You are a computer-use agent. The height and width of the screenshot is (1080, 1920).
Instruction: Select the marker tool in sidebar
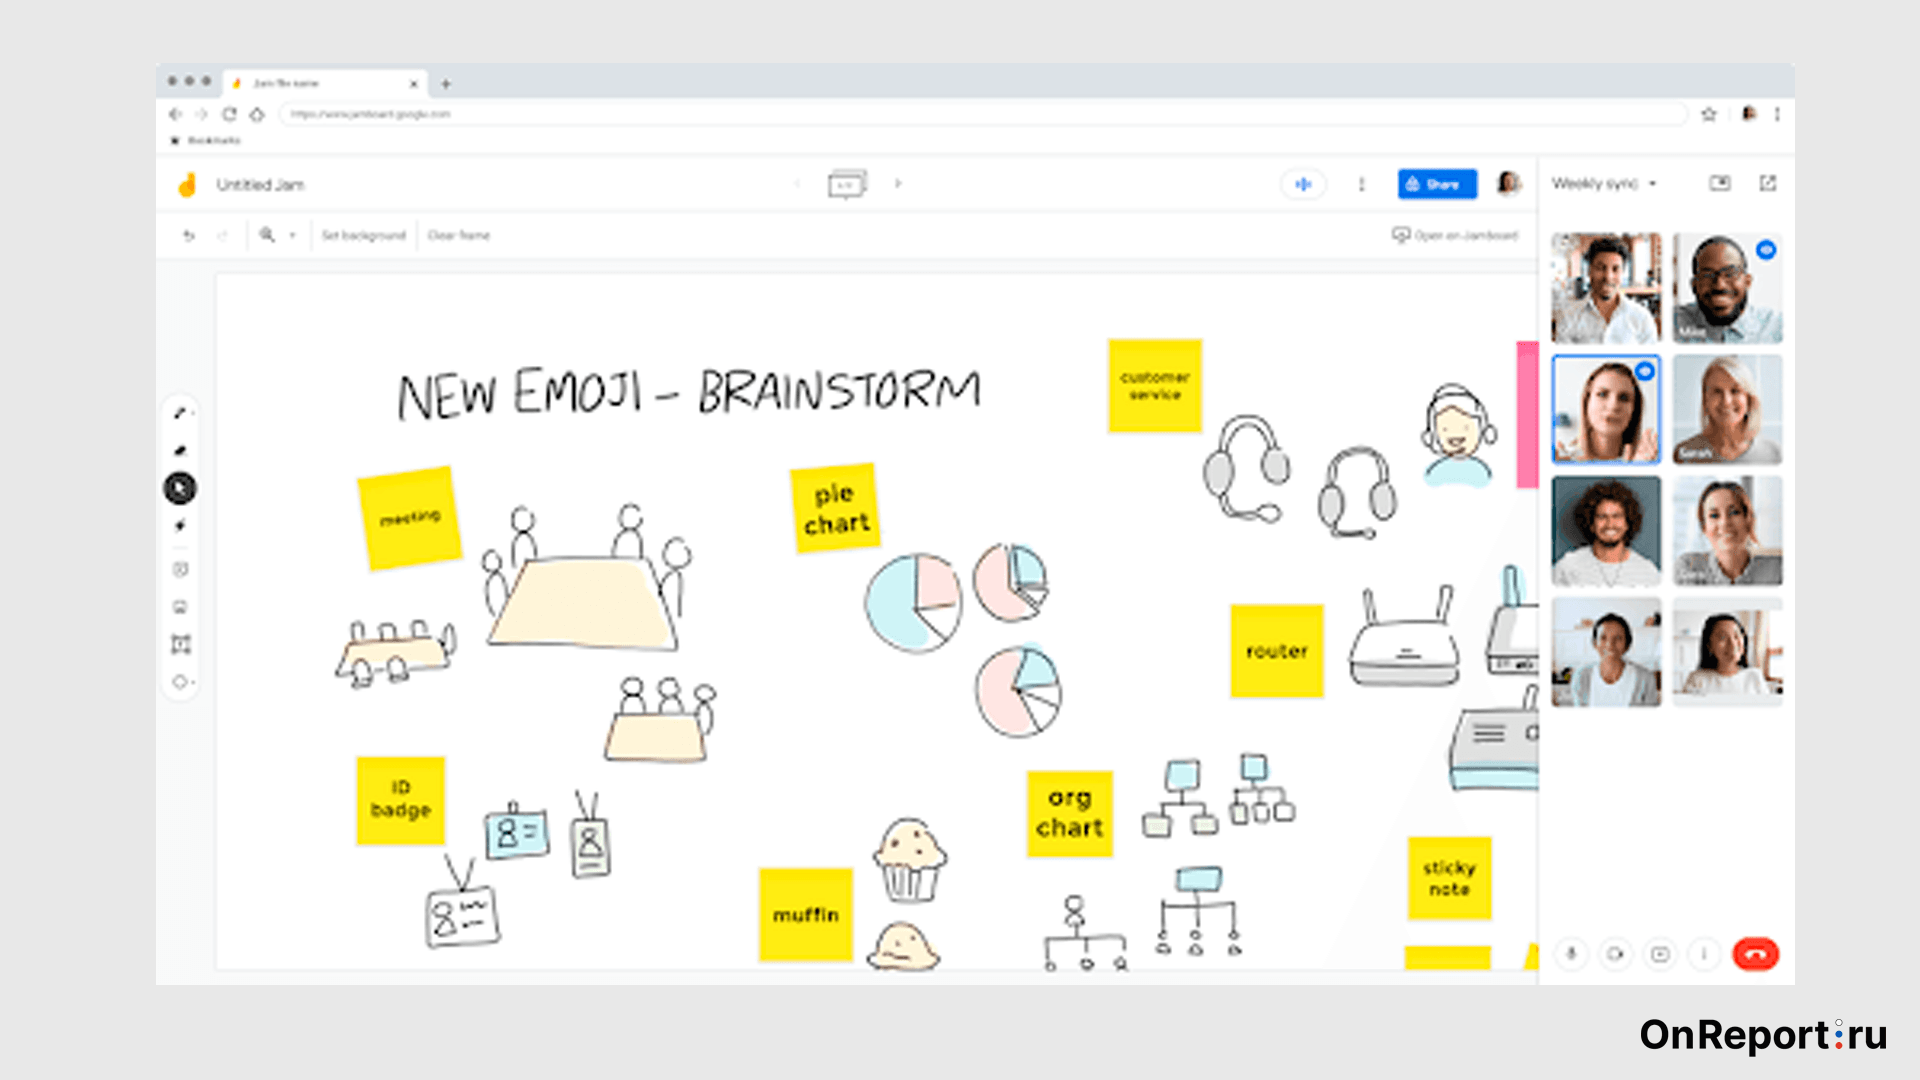pos(183,450)
